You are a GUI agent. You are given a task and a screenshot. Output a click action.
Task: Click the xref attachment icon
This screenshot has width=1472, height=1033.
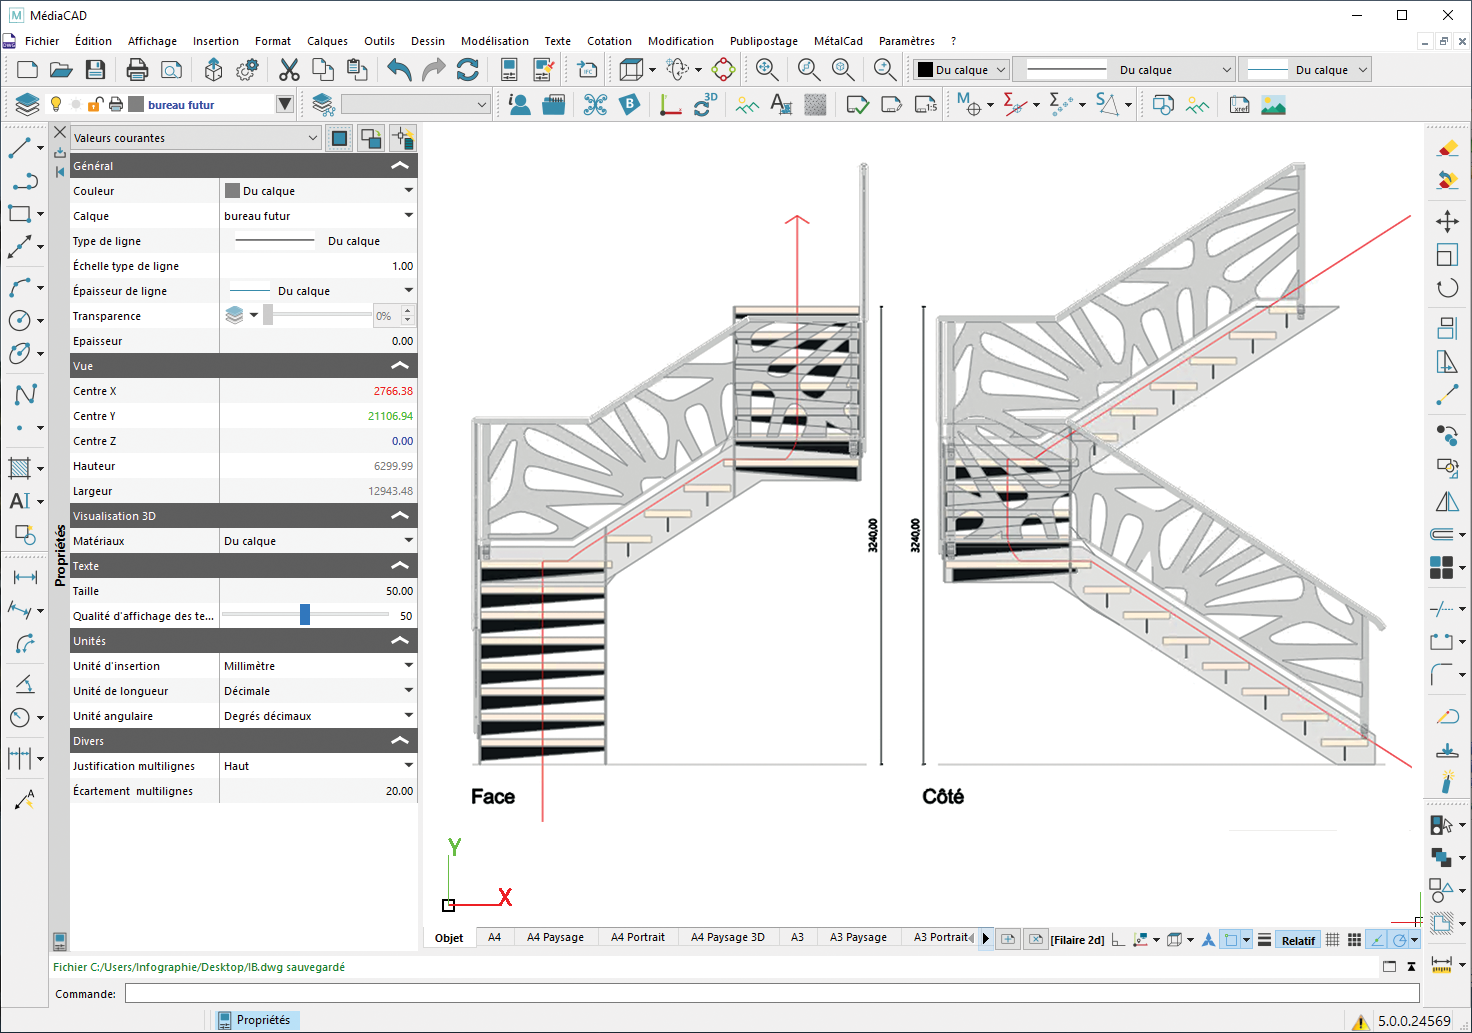pyautogui.click(x=1239, y=105)
